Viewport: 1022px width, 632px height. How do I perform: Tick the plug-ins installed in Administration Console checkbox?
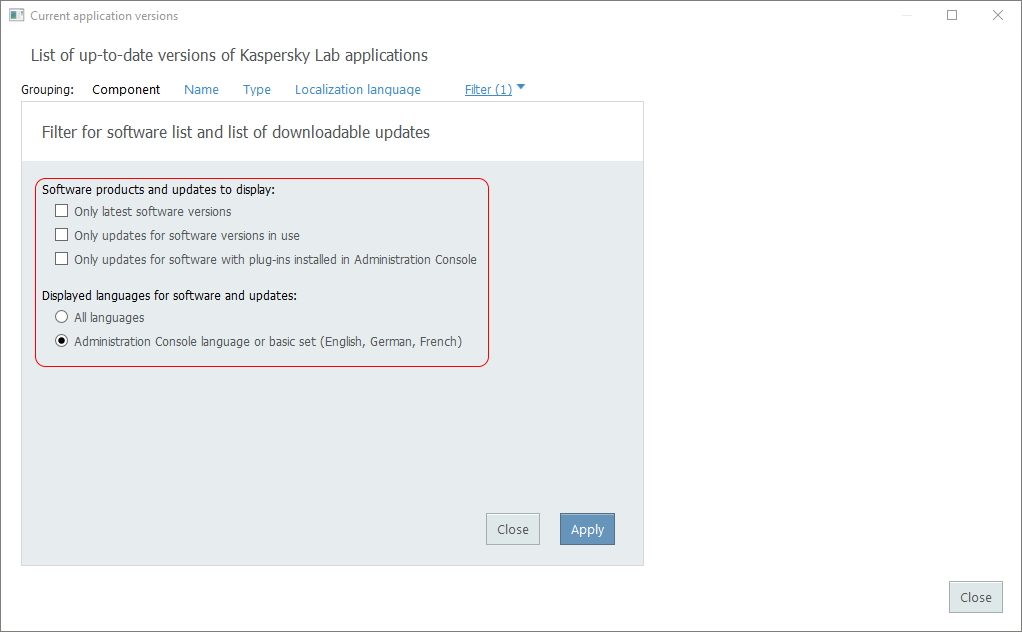(x=62, y=259)
